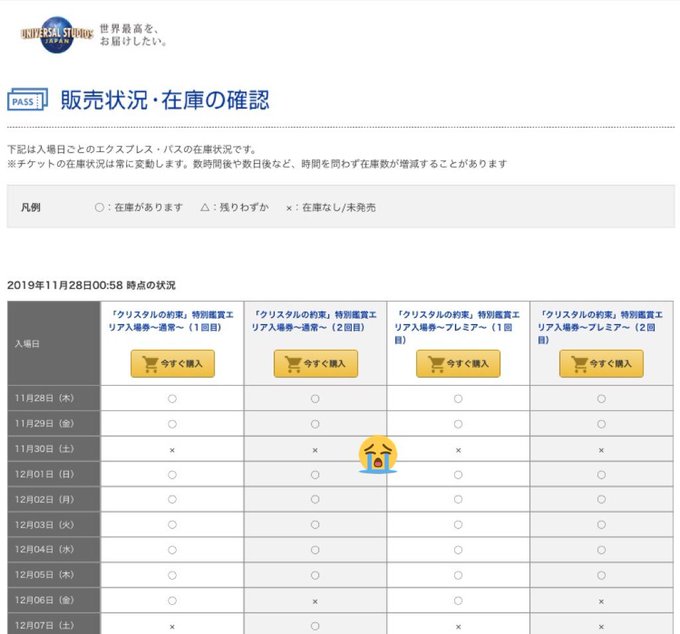The image size is (680, 634).
Task: Click the ○ for 11月29日 通常(2回目)
Action: (x=315, y=424)
